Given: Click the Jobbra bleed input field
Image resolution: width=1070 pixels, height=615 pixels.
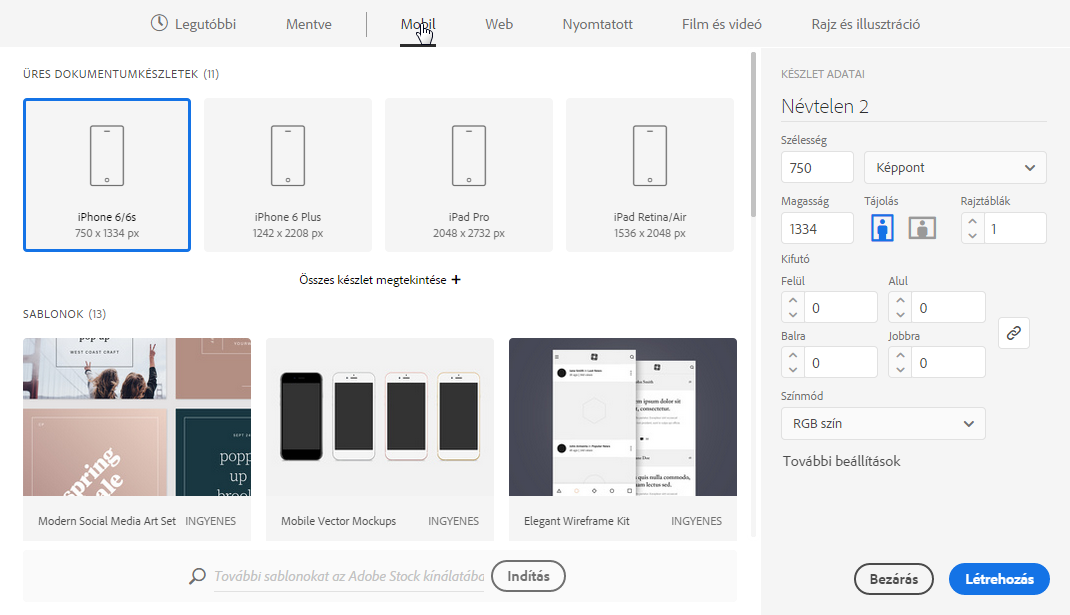Looking at the screenshot, I should pos(948,362).
